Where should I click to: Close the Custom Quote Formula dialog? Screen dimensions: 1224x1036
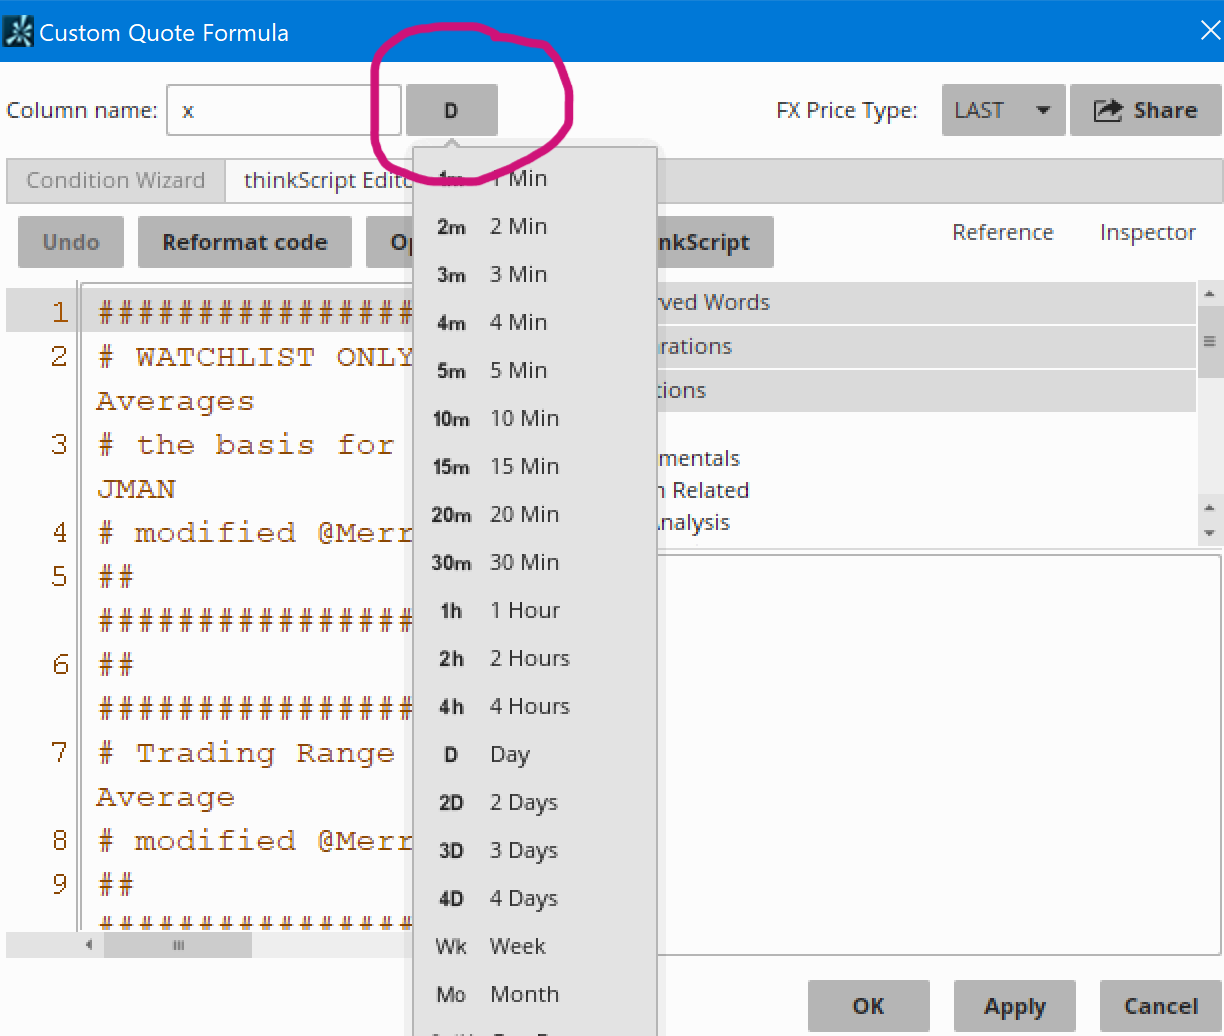coord(1210,31)
